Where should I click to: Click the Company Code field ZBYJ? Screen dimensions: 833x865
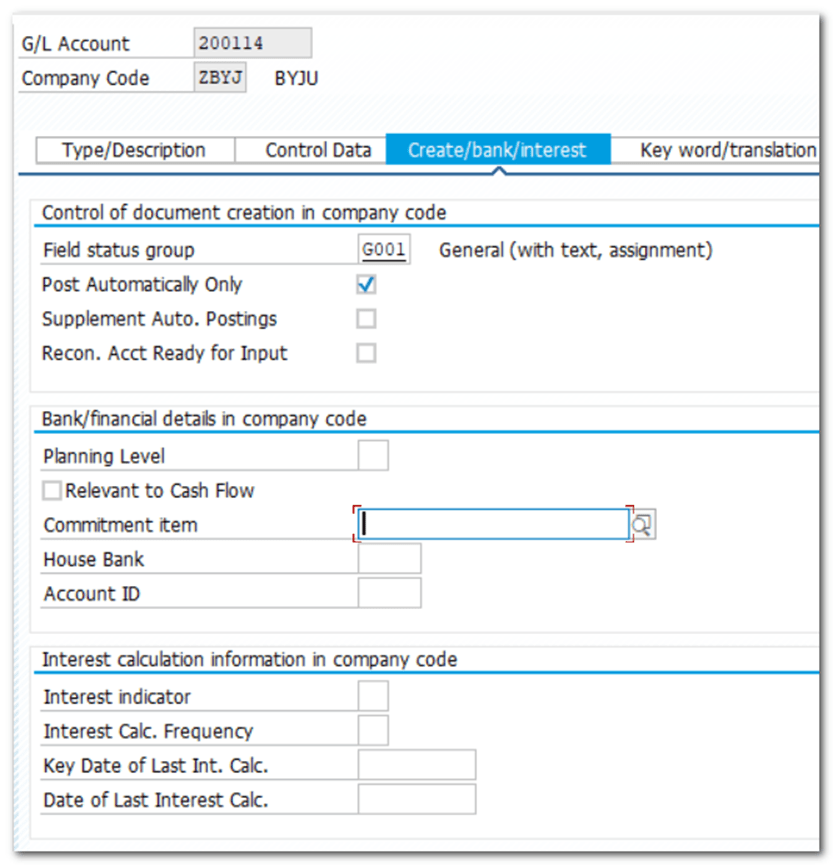[221, 78]
